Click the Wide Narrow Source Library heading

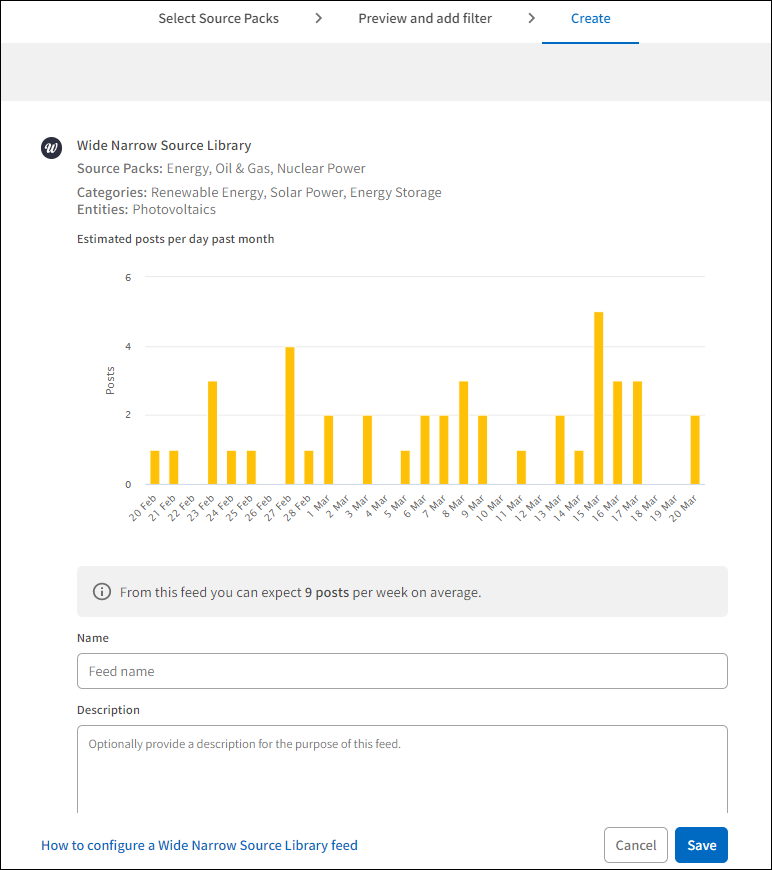coord(164,146)
